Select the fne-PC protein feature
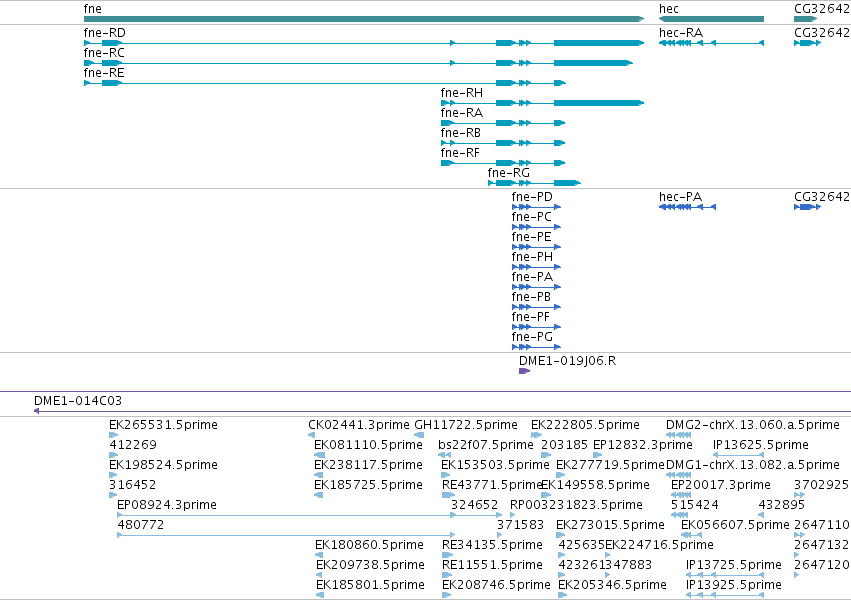The width and height of the screenshot is (851, 600). coord(536,227)
